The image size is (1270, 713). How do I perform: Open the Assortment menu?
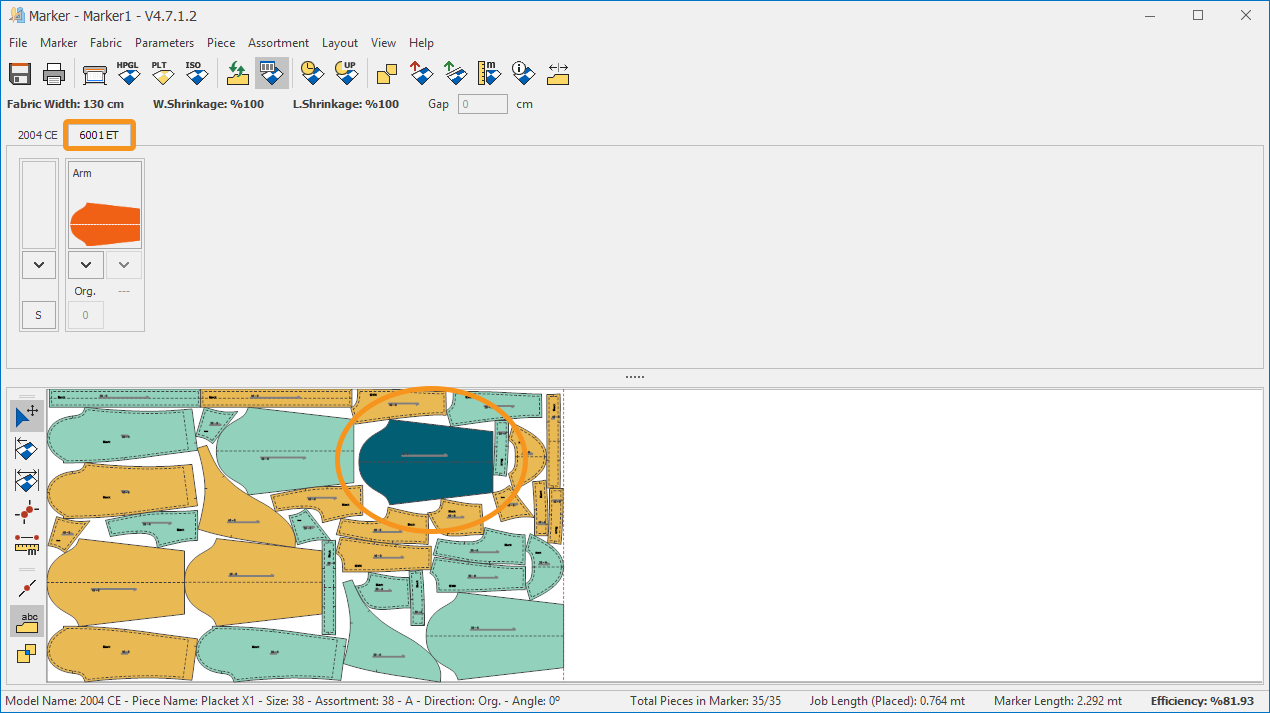point(278,43)
